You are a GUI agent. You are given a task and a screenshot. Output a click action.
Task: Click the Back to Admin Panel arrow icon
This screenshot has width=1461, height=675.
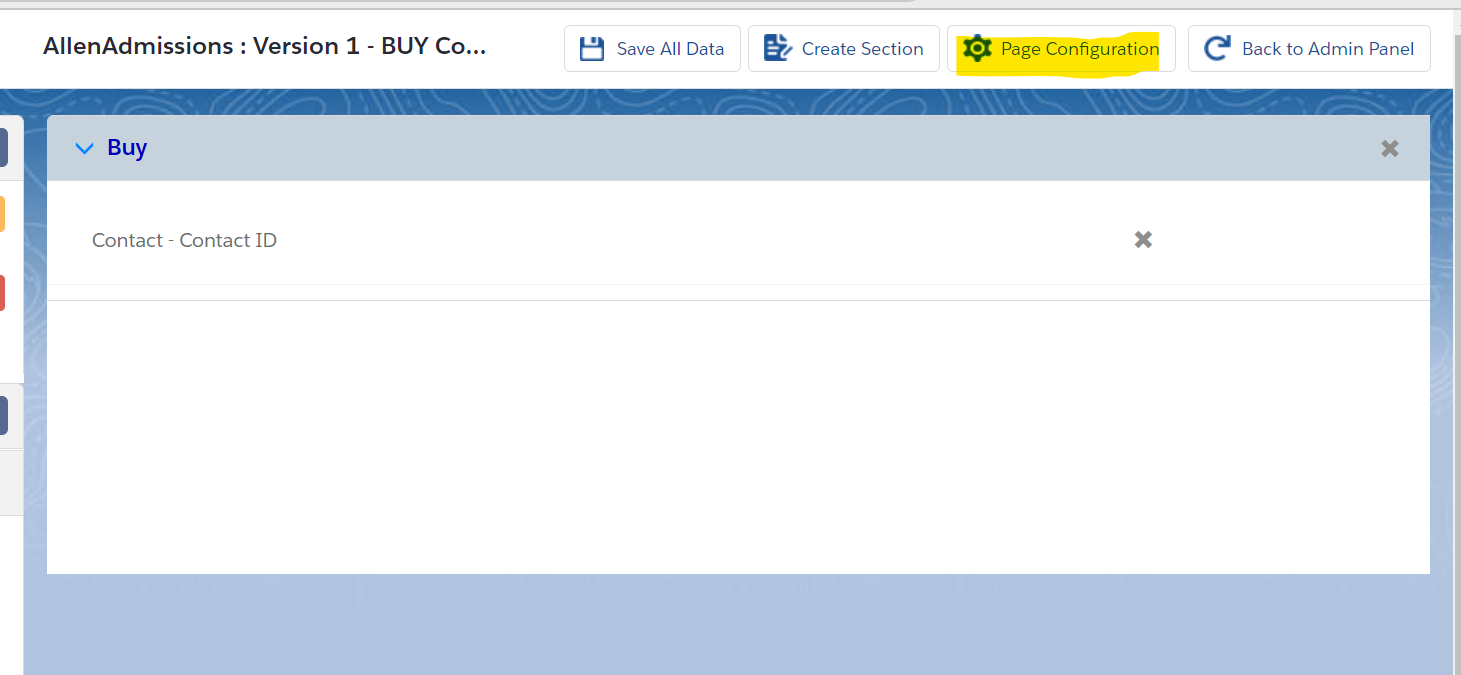[1217, 49]
